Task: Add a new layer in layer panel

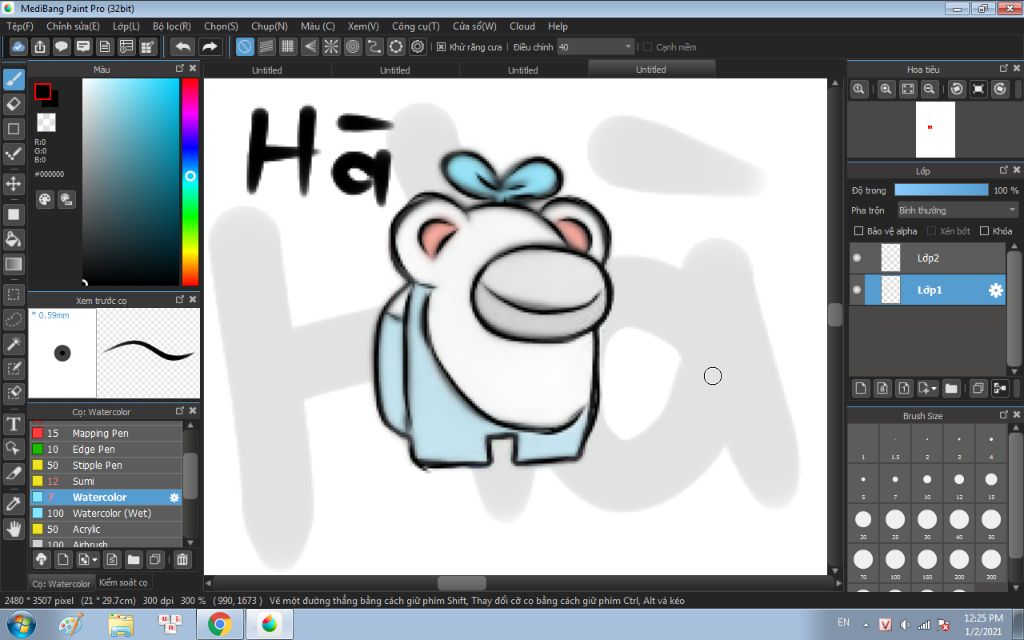Action: pyautogui.click(x=861, y=389)
